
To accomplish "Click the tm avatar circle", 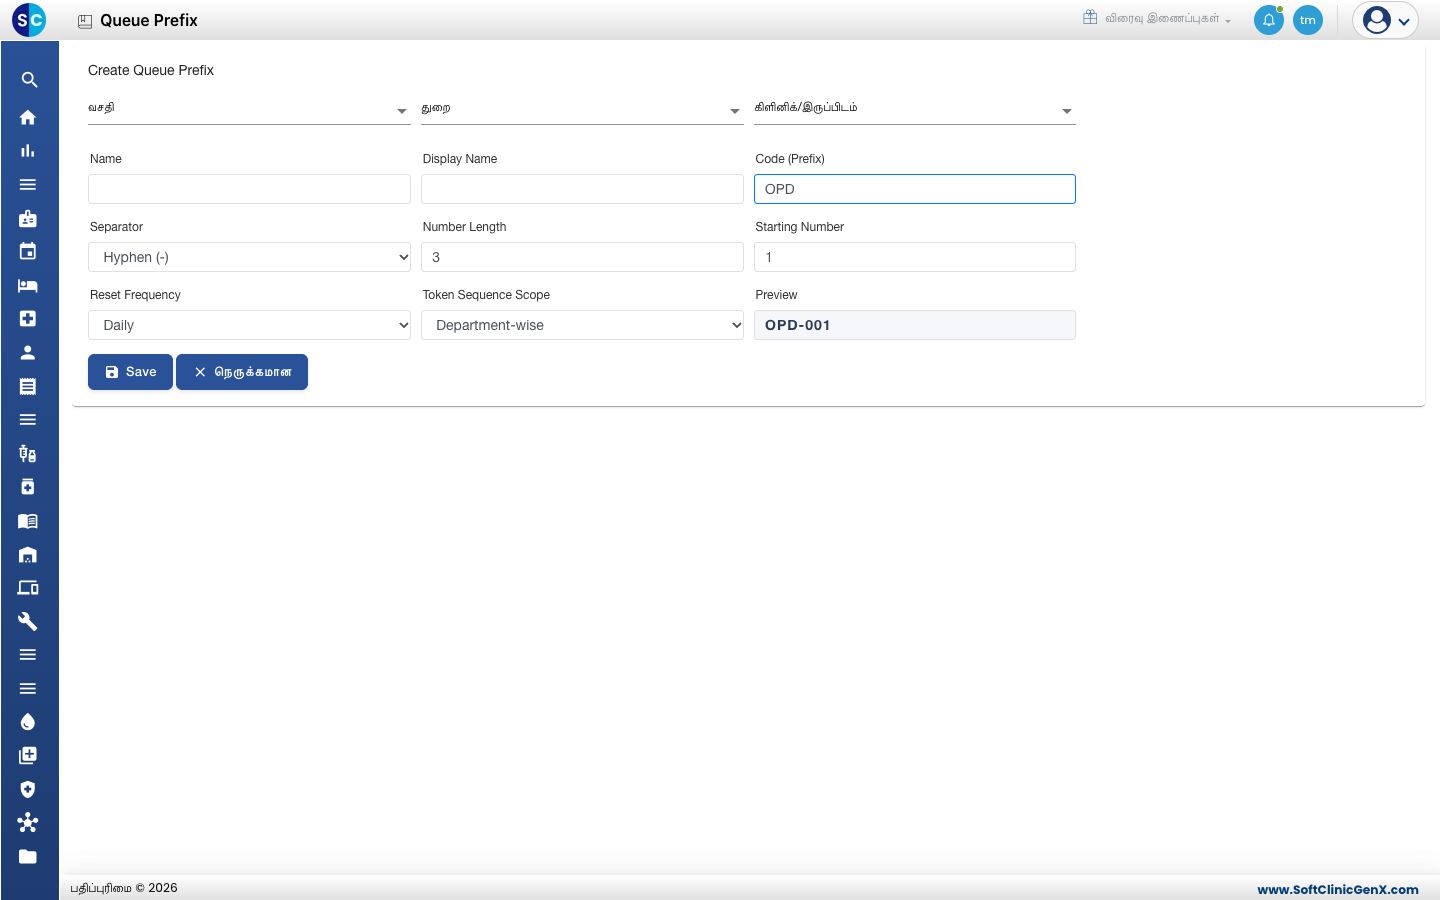I will (1308, 20).
